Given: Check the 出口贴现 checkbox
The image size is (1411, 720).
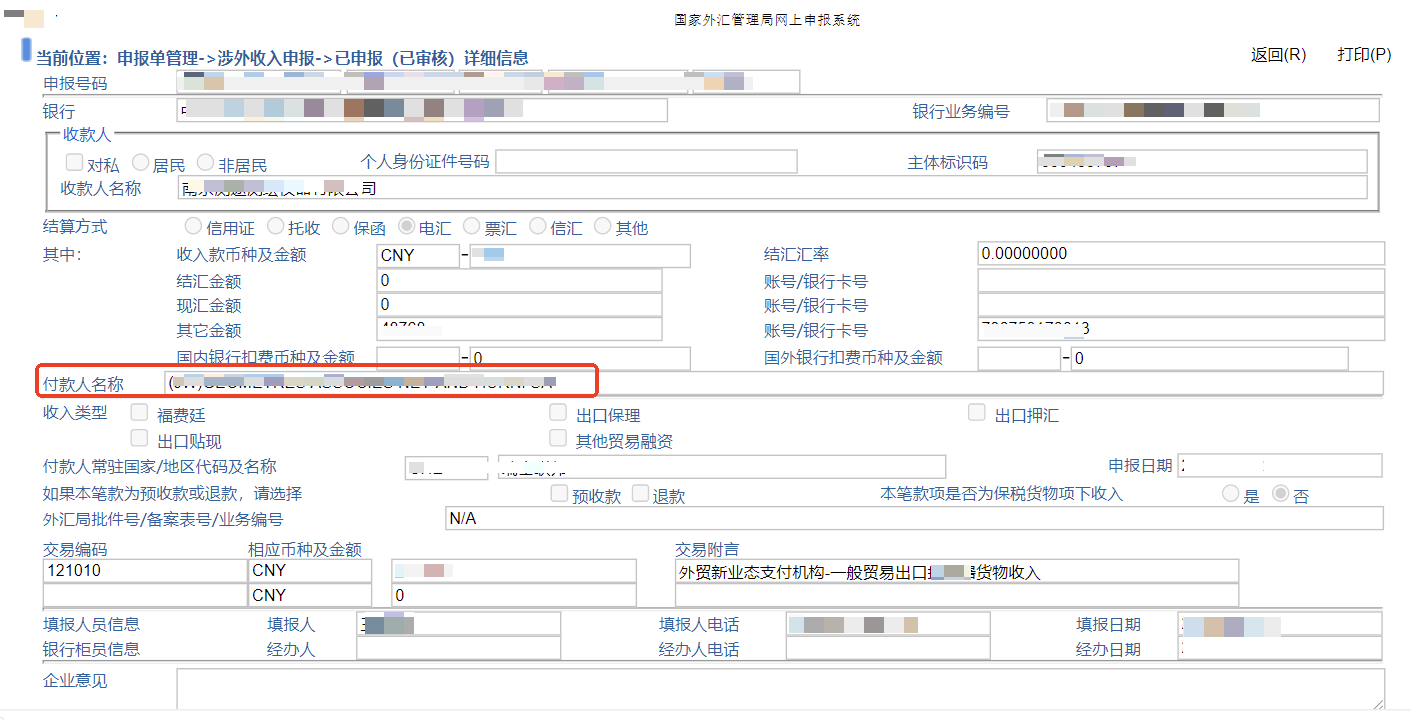Looking at the screenshot, I should [x=139, y=437].
